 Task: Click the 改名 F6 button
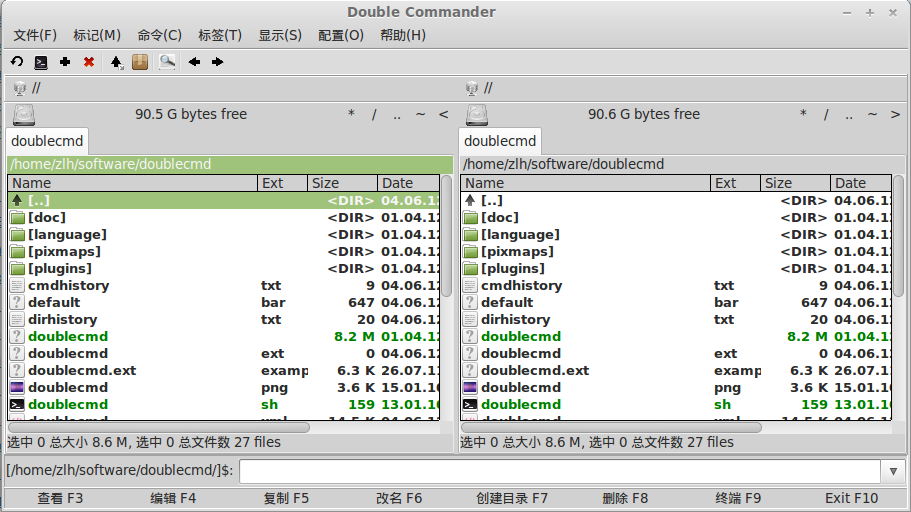[399, 499]
